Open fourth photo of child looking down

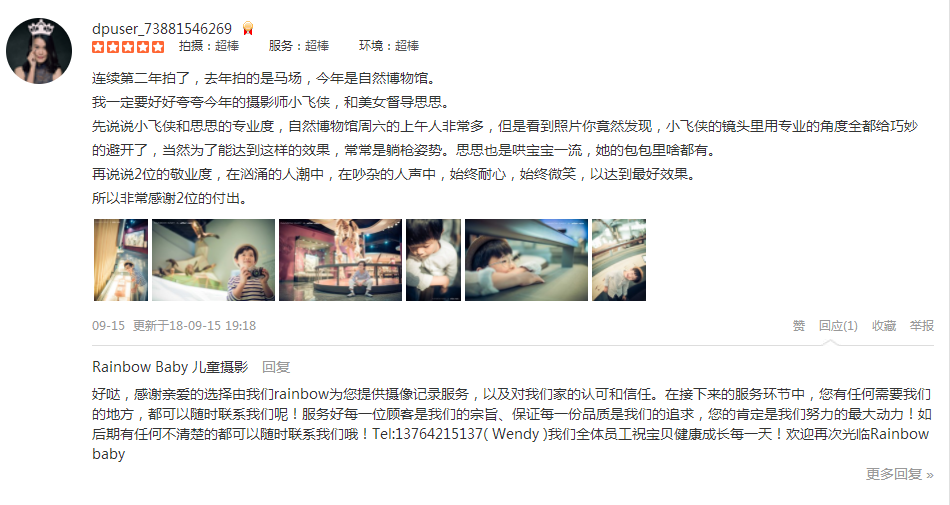tap(433, 260)
